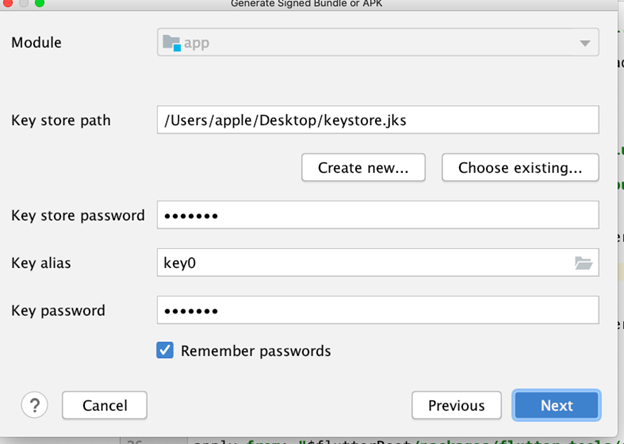Click the green maximize window button
This screenshot has width=624, height=444.
tap(40, 3)
